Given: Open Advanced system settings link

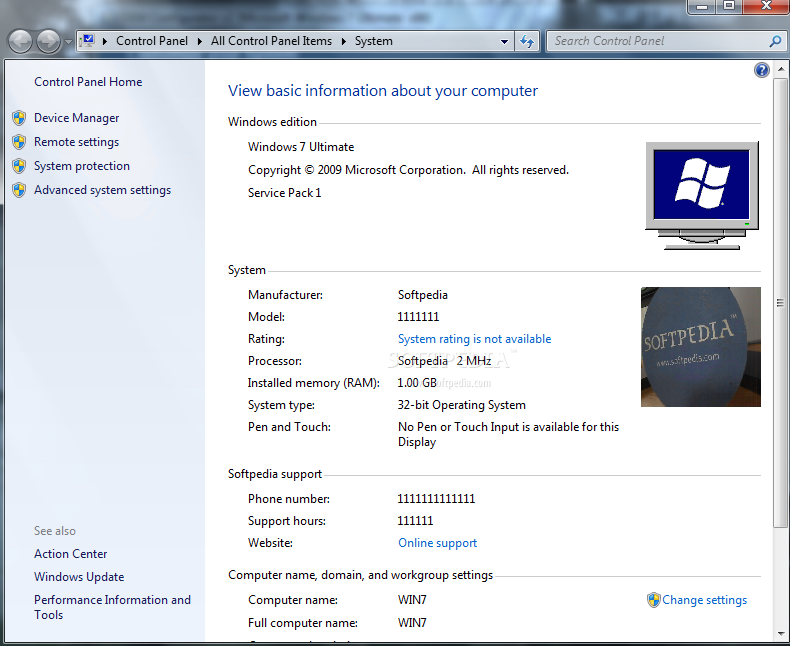Looking at the screenshot, I should pyautogui.click(x=102, y=190).
